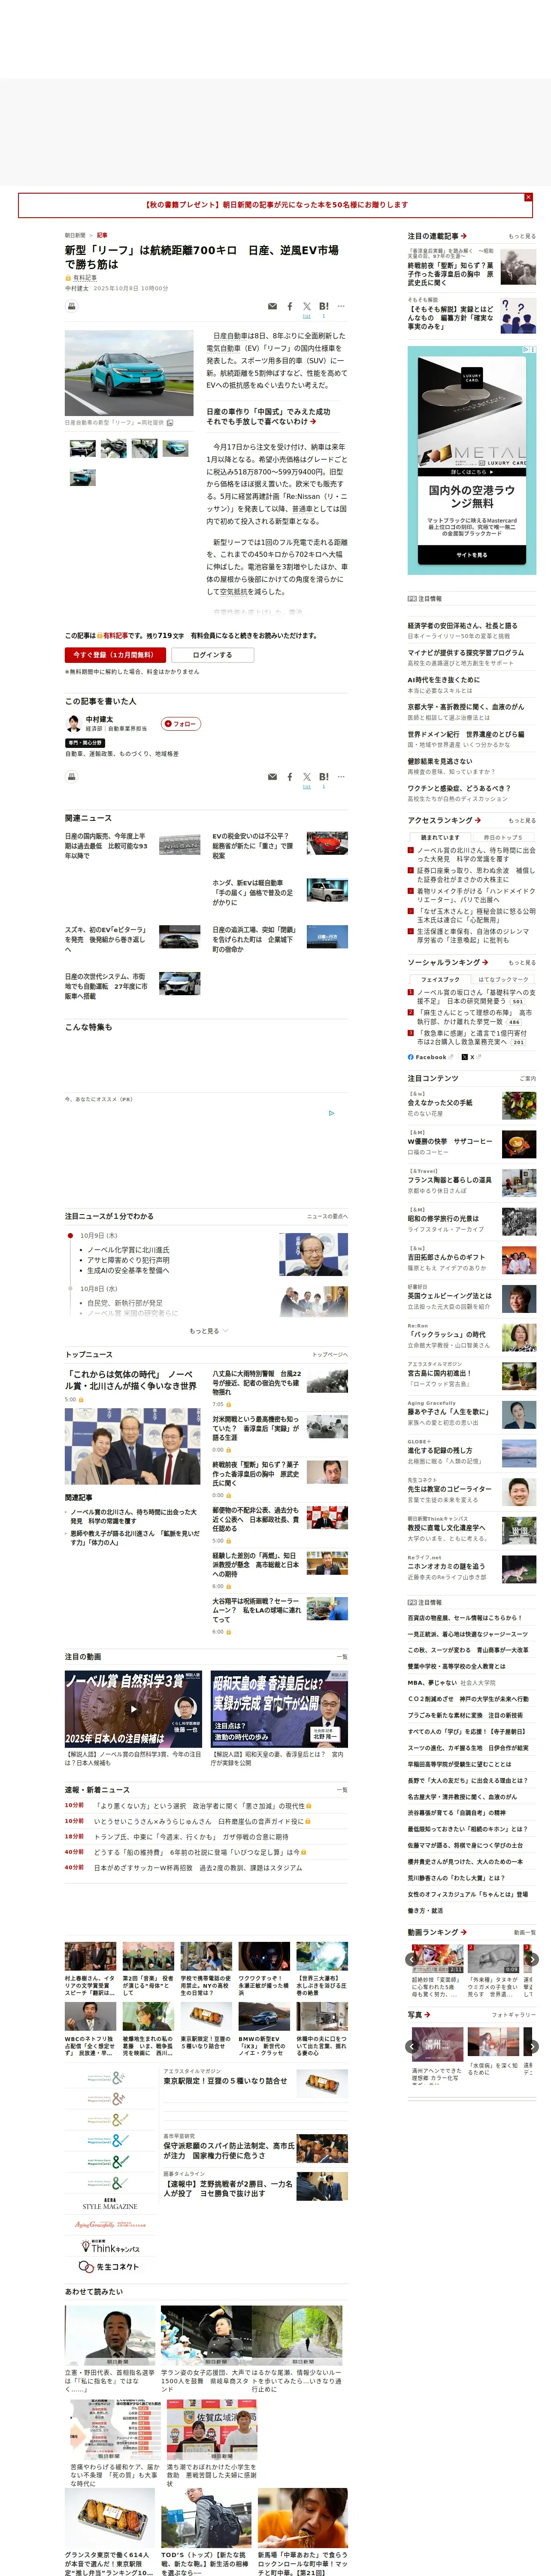The image size is (551, 2576).
Task: Click left arrow of the 写真 photo carousel
Action: pos(411,2046)
